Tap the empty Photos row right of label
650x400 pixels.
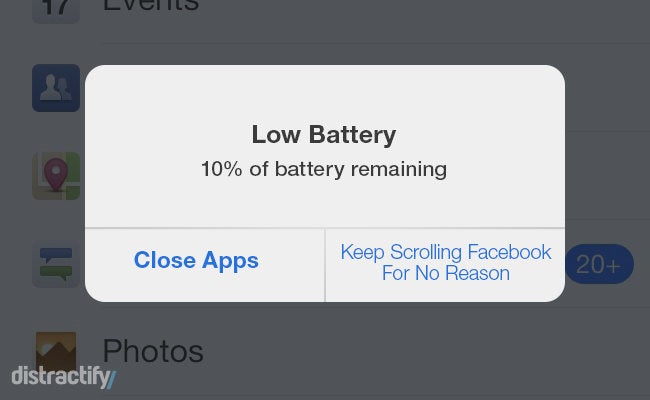coord(427,351)
